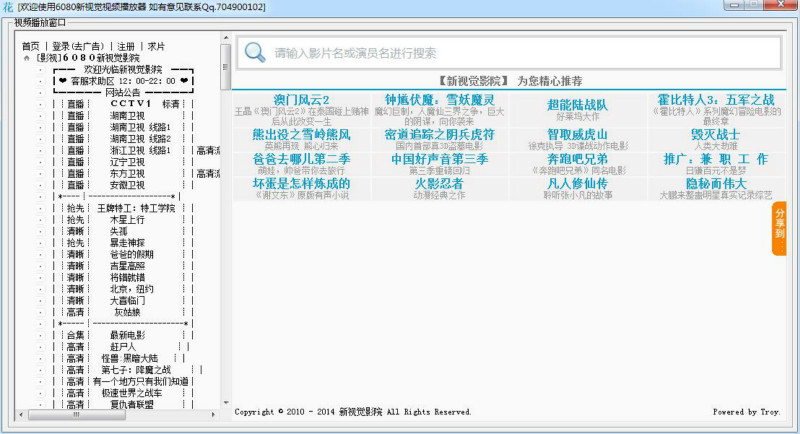Open 坏蛋是怎样炼成的 recommendation

click(301, 184)
